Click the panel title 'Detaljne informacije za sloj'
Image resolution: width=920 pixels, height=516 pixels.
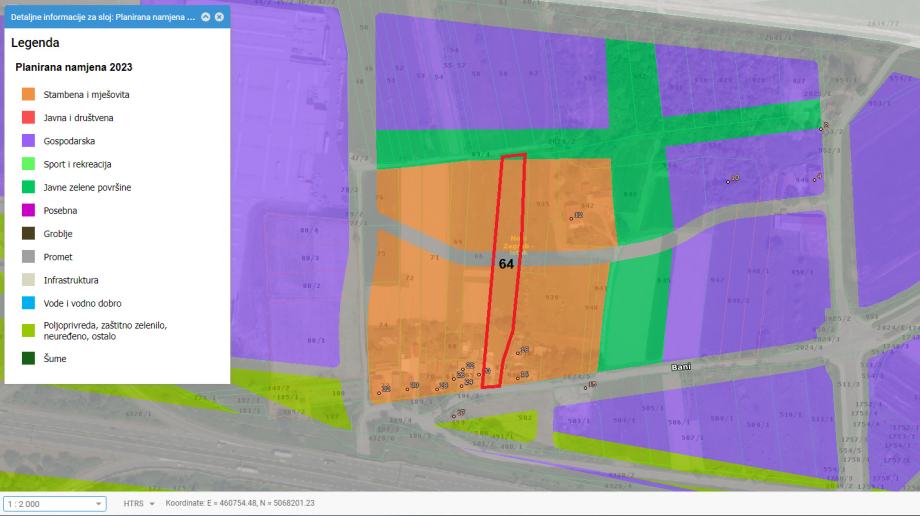[x=103, y=17]
